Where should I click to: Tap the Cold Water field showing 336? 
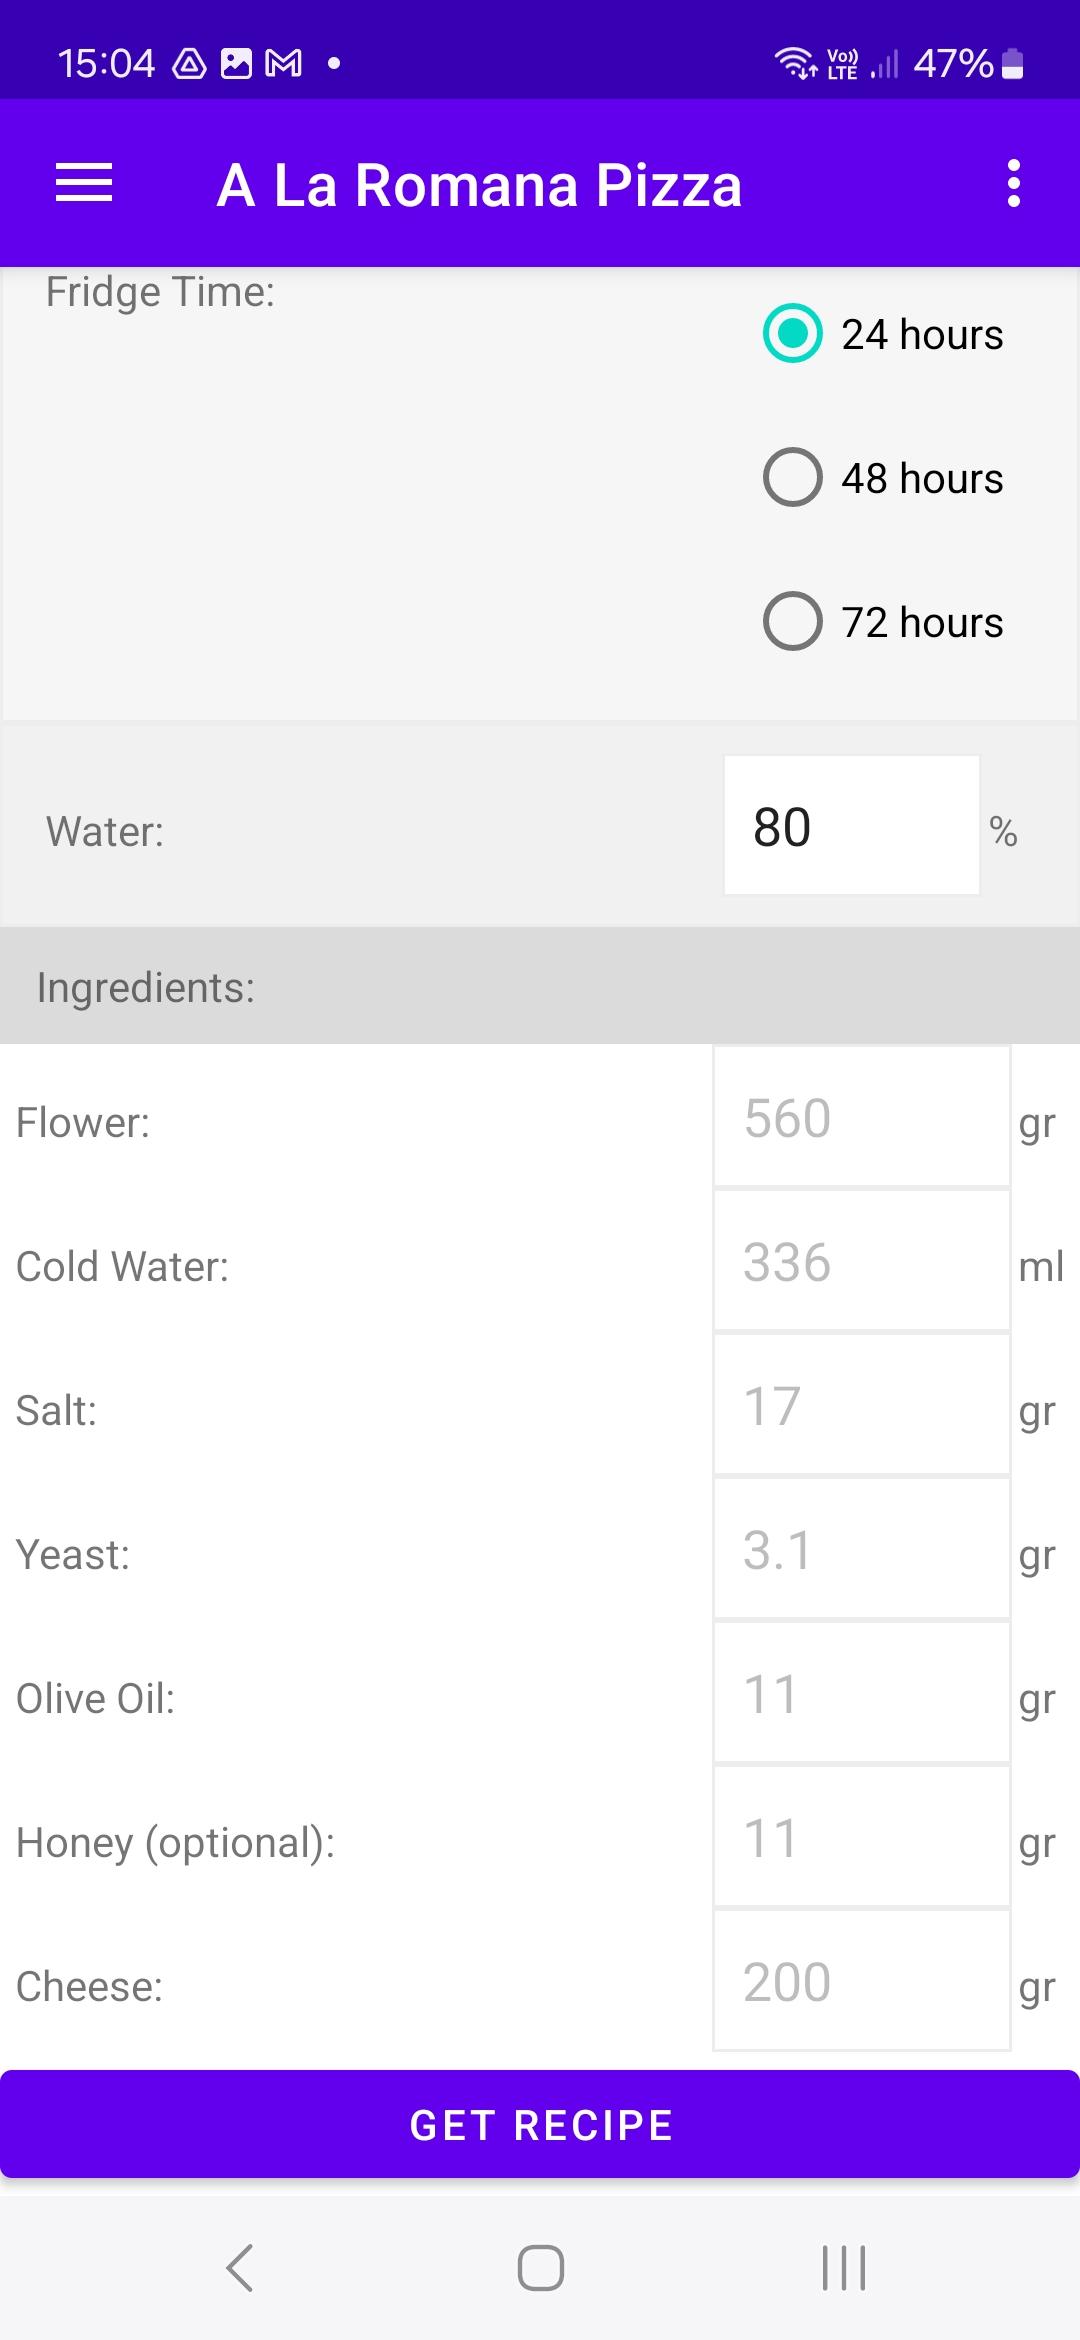coord(861,1261)
